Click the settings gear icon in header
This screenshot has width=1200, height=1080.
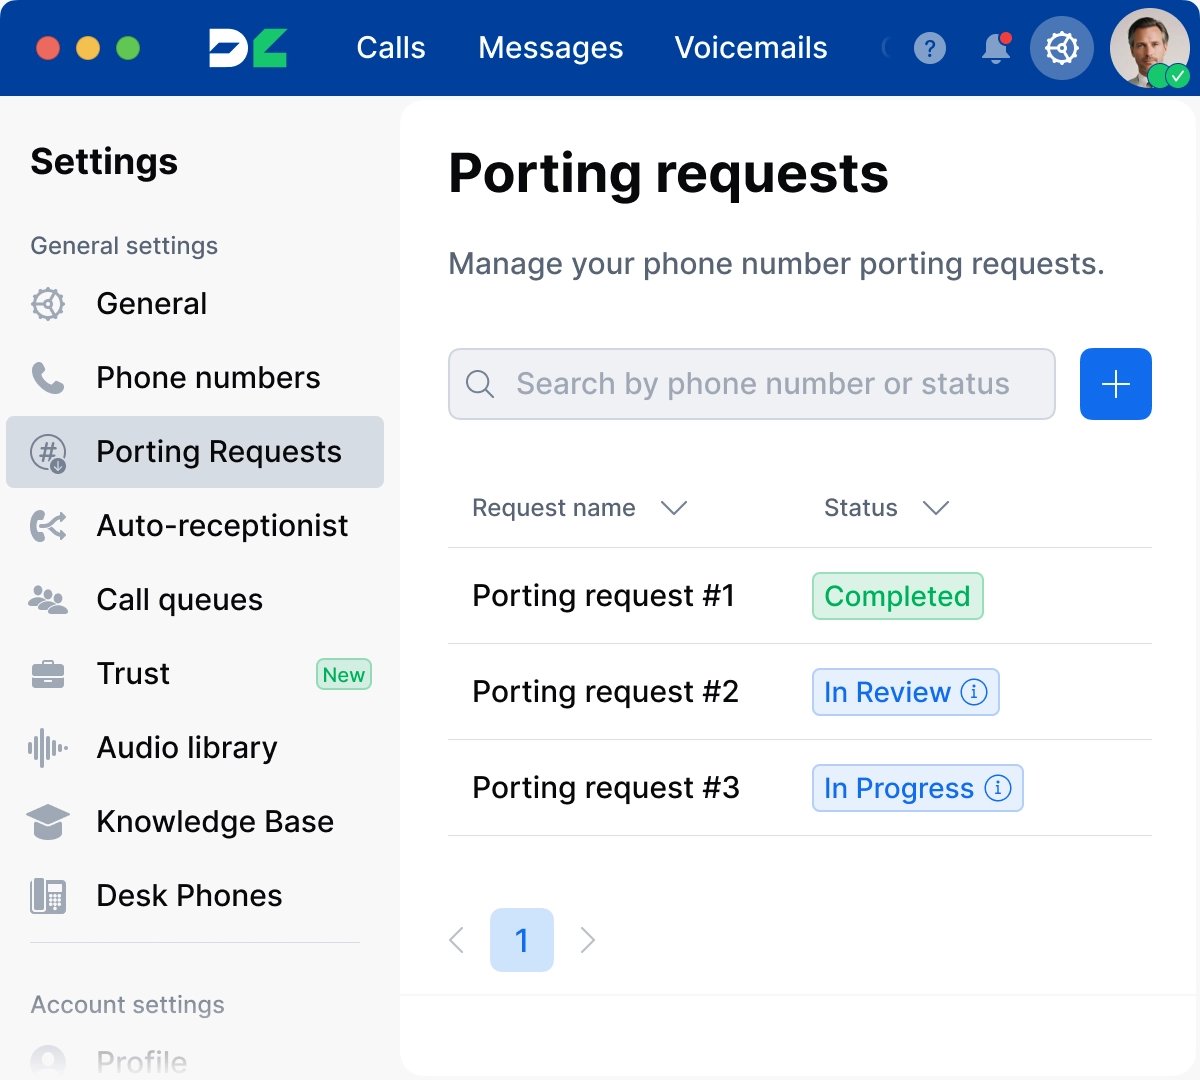click(x=1061, y=48)
